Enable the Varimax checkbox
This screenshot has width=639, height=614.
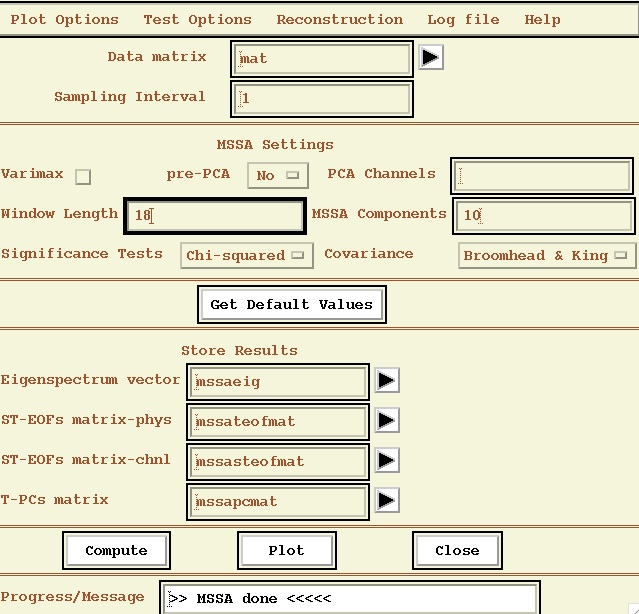pos(83,177)
